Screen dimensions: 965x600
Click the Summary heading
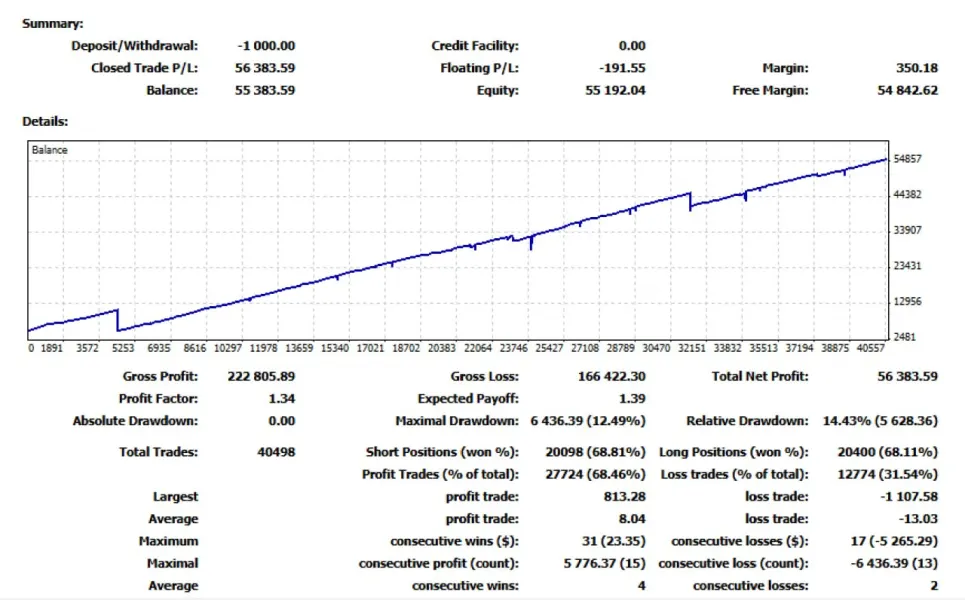pos(52,24)
